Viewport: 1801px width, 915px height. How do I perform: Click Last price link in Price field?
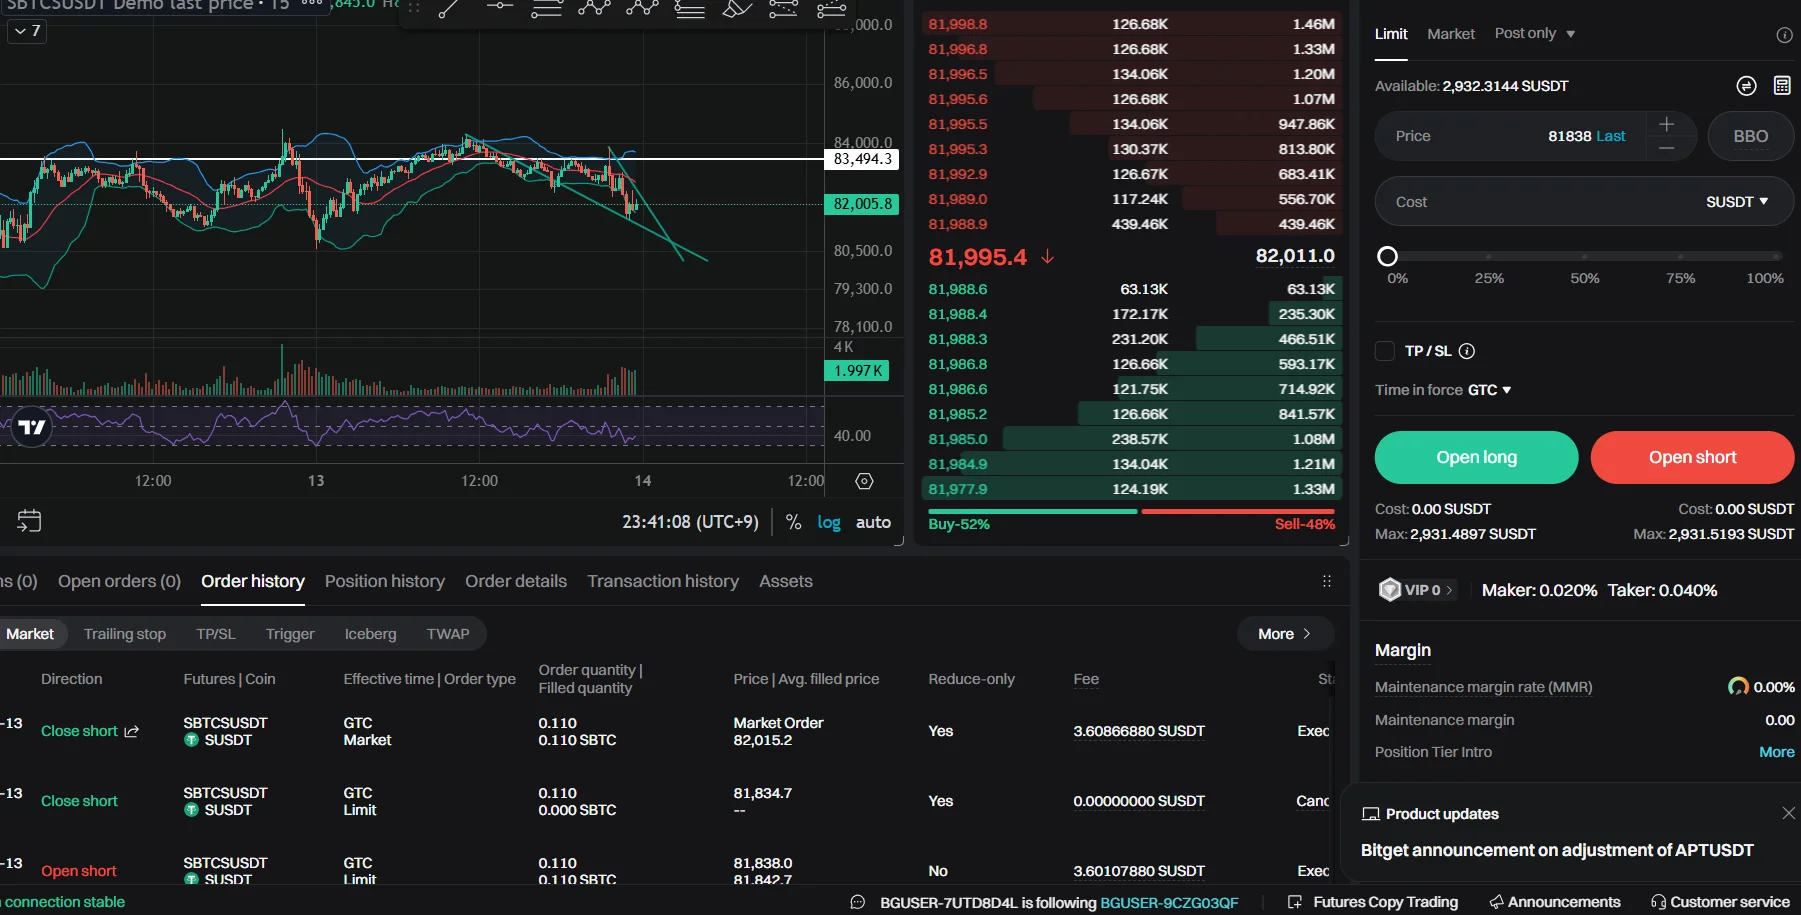pos(1610,136)
